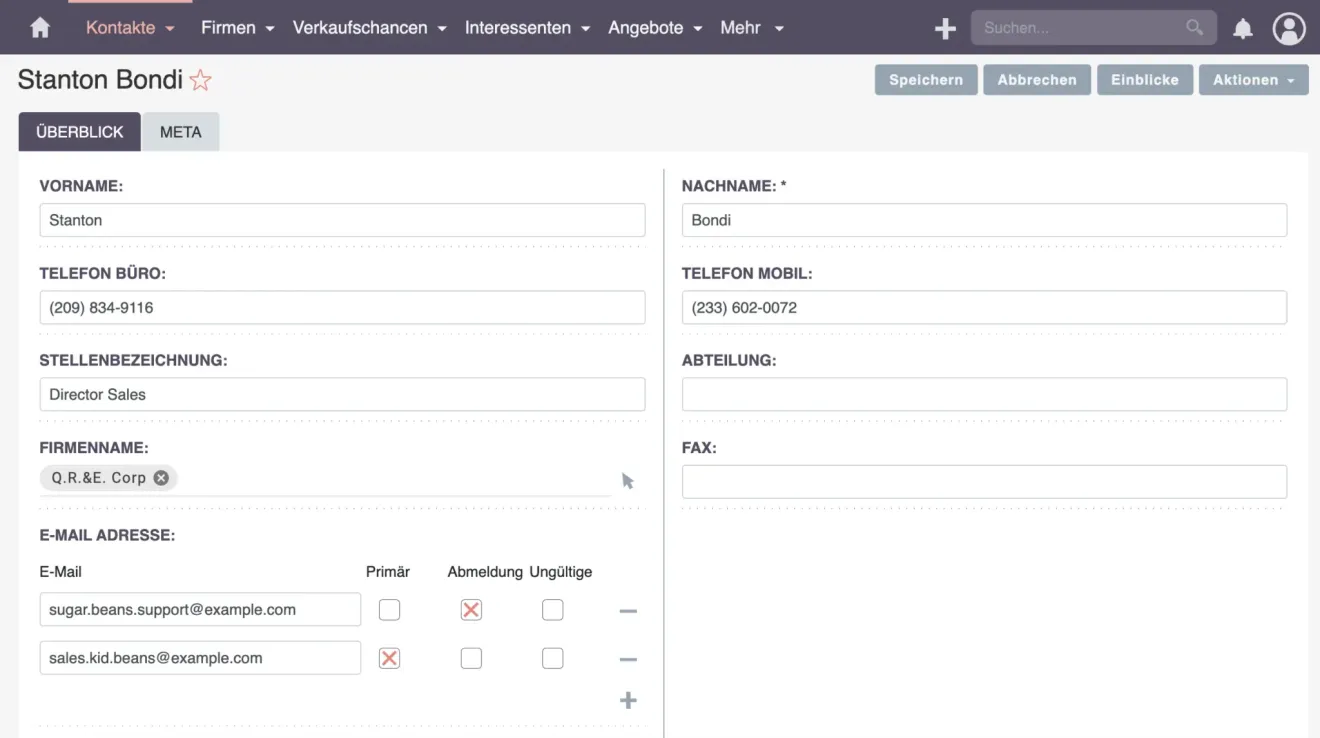The width and height of the screenshot is (1320, 738).
Task: Expand the Aktionen dropdown button
Action: coord(1253,79)
